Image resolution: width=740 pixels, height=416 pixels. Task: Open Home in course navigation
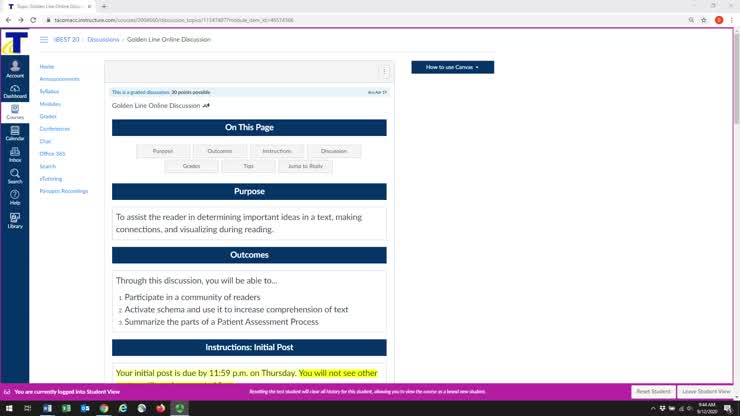47,67
